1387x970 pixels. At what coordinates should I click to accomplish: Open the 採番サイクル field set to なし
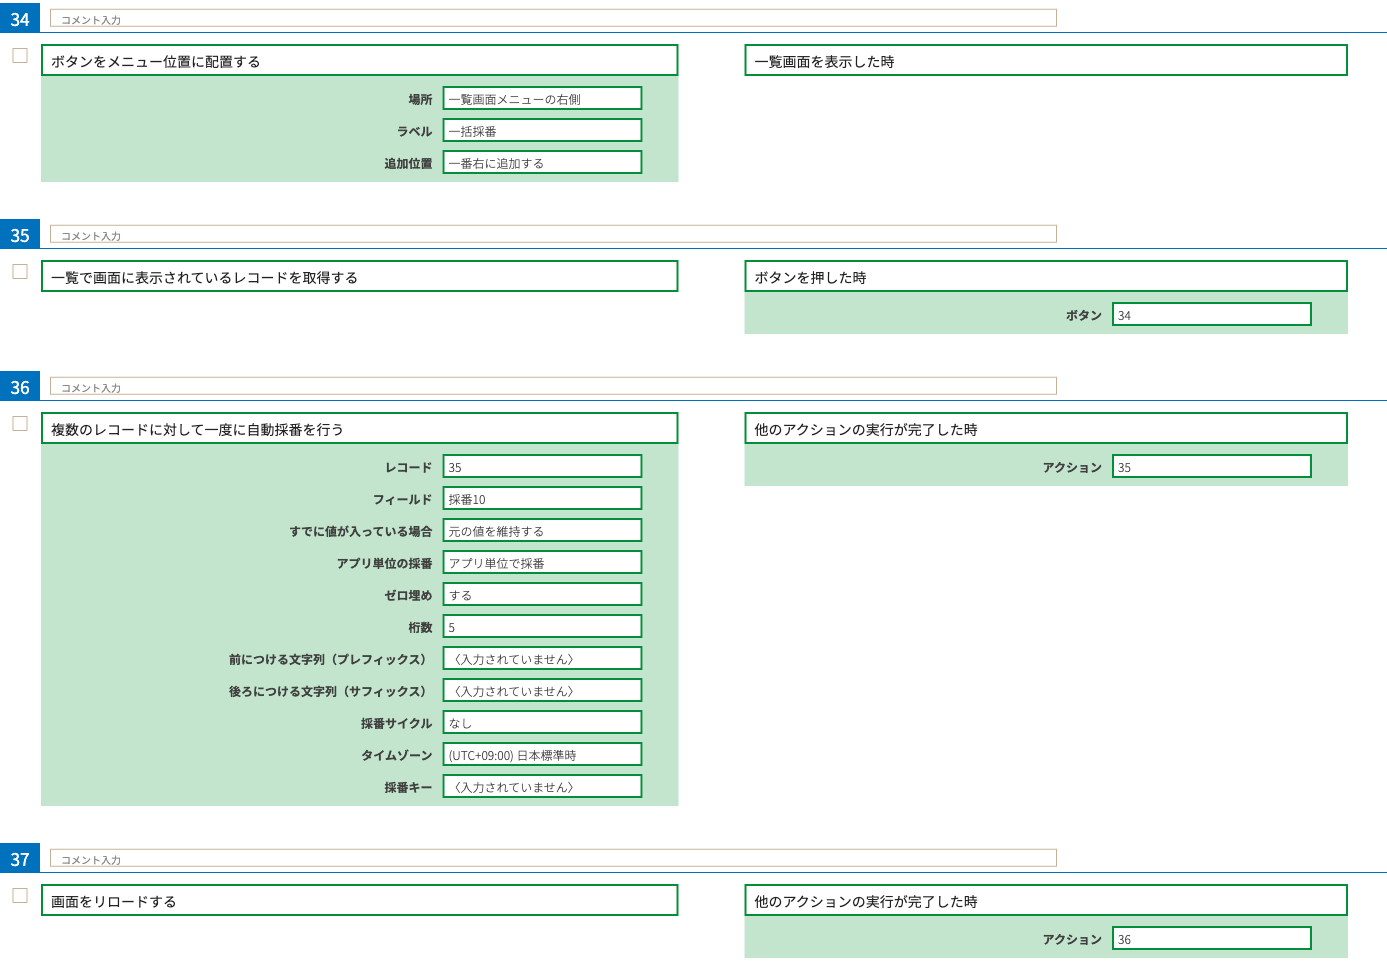point(542,723)
